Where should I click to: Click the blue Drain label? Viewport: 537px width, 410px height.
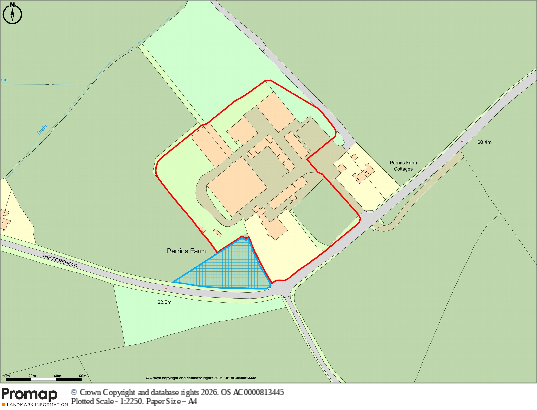(x=42, y=129)
